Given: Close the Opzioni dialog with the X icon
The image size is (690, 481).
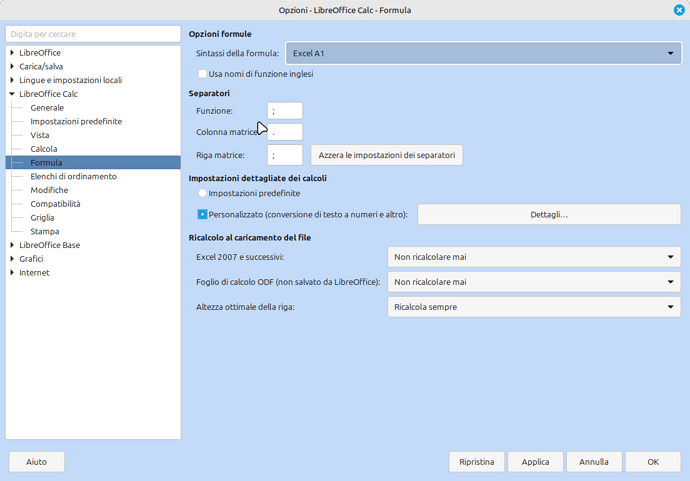Looking at the screenshot, I should [x=679, y=10].
